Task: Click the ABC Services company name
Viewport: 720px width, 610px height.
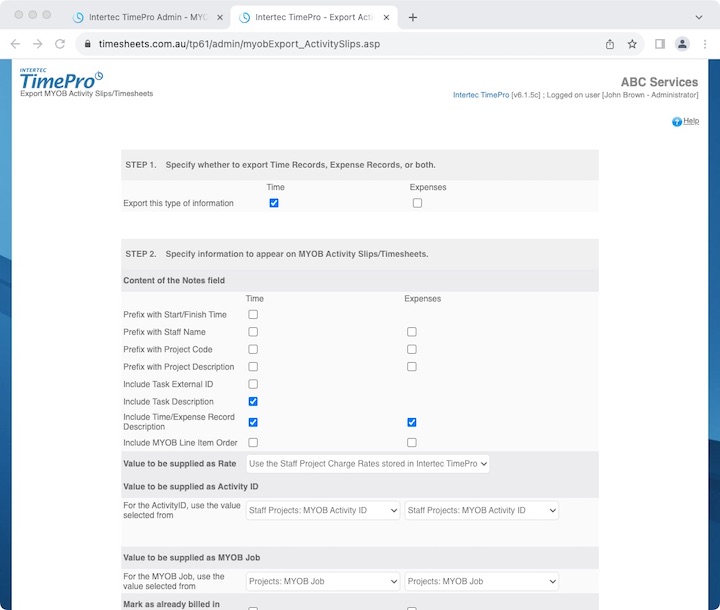Action: tap(659, 82)
